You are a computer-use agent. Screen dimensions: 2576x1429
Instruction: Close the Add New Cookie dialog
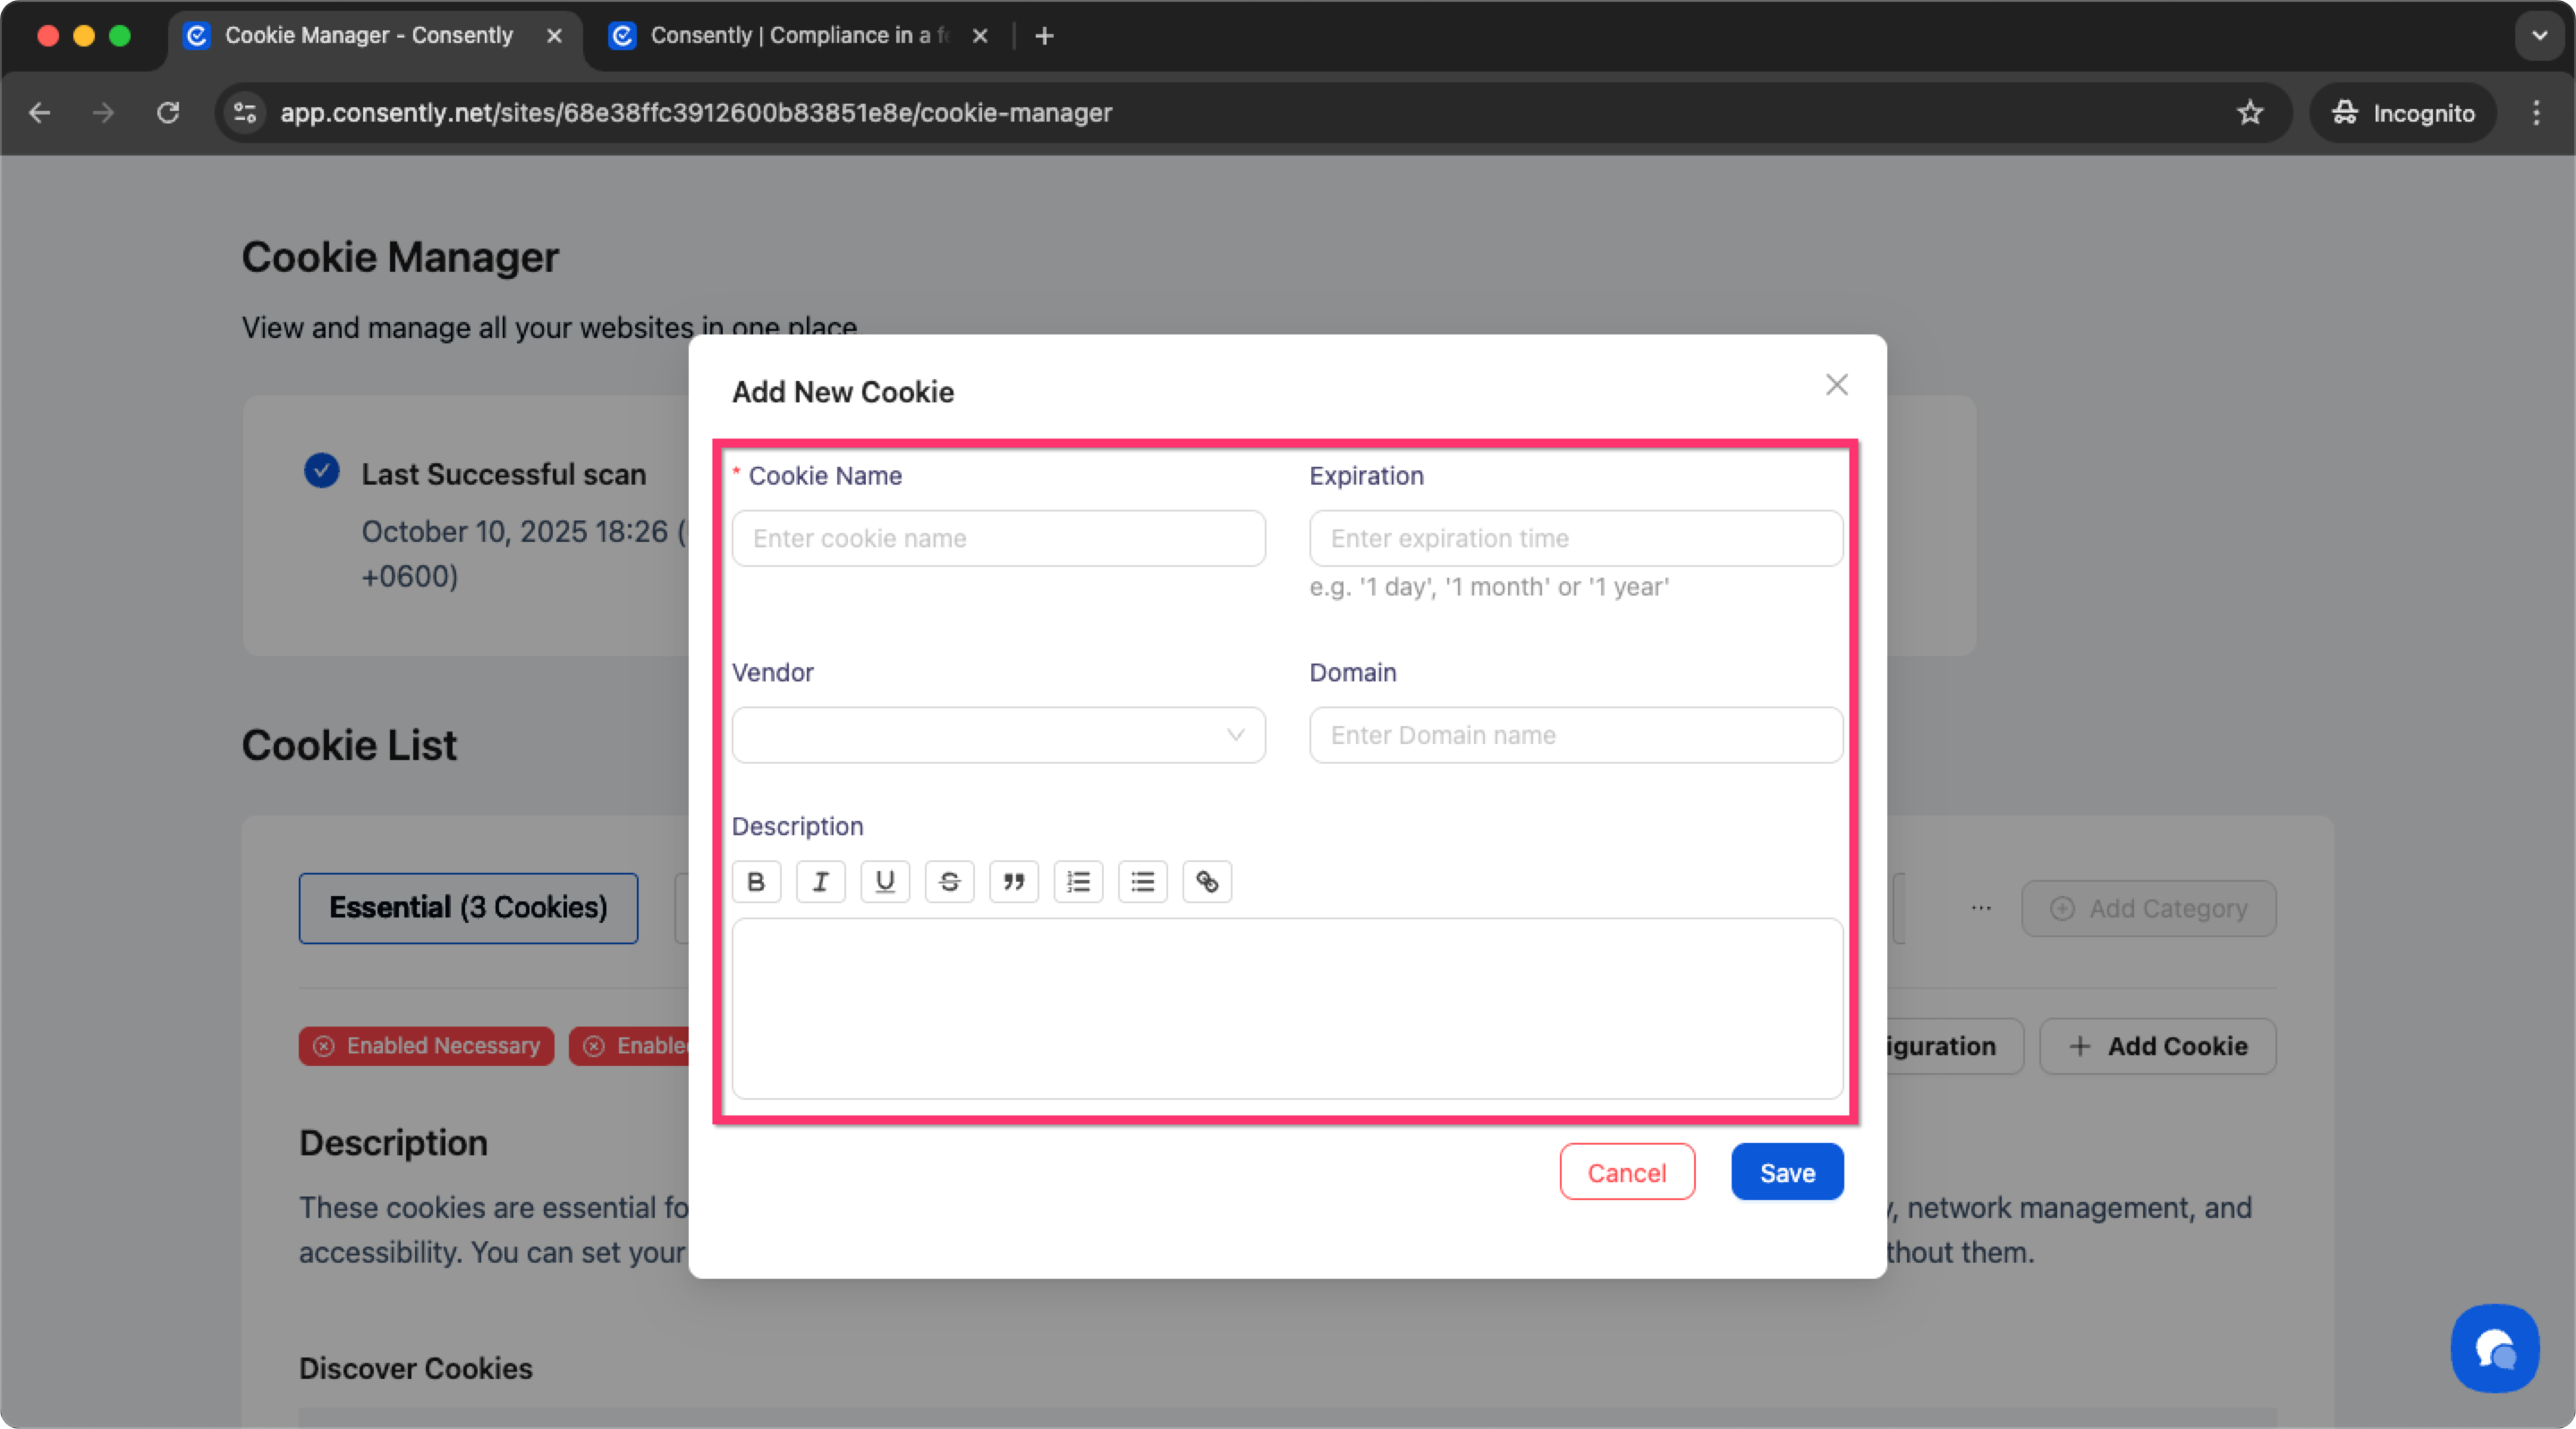(x=1836, y=385)
